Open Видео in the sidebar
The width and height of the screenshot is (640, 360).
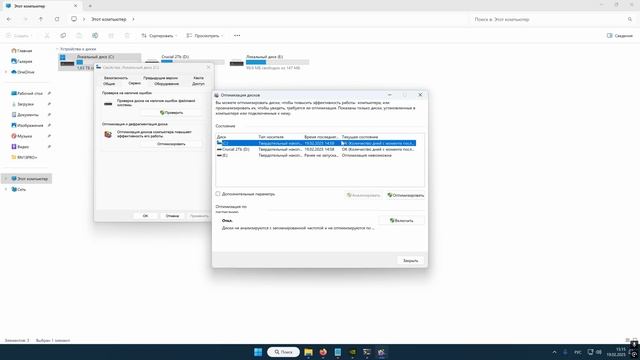coord(20,147)
